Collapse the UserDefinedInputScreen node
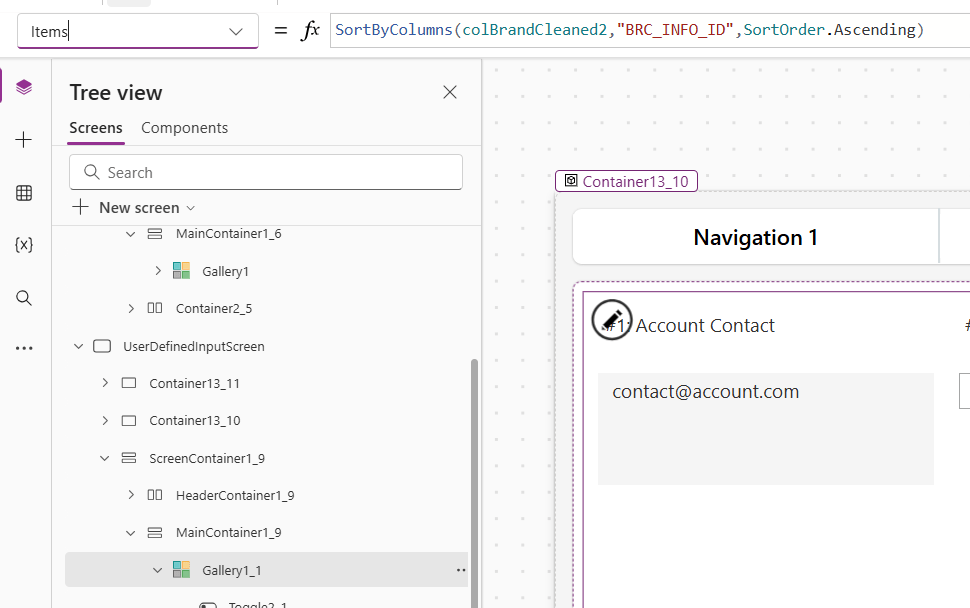The height and width of the screenshot is (608, 970). (79, 346)
